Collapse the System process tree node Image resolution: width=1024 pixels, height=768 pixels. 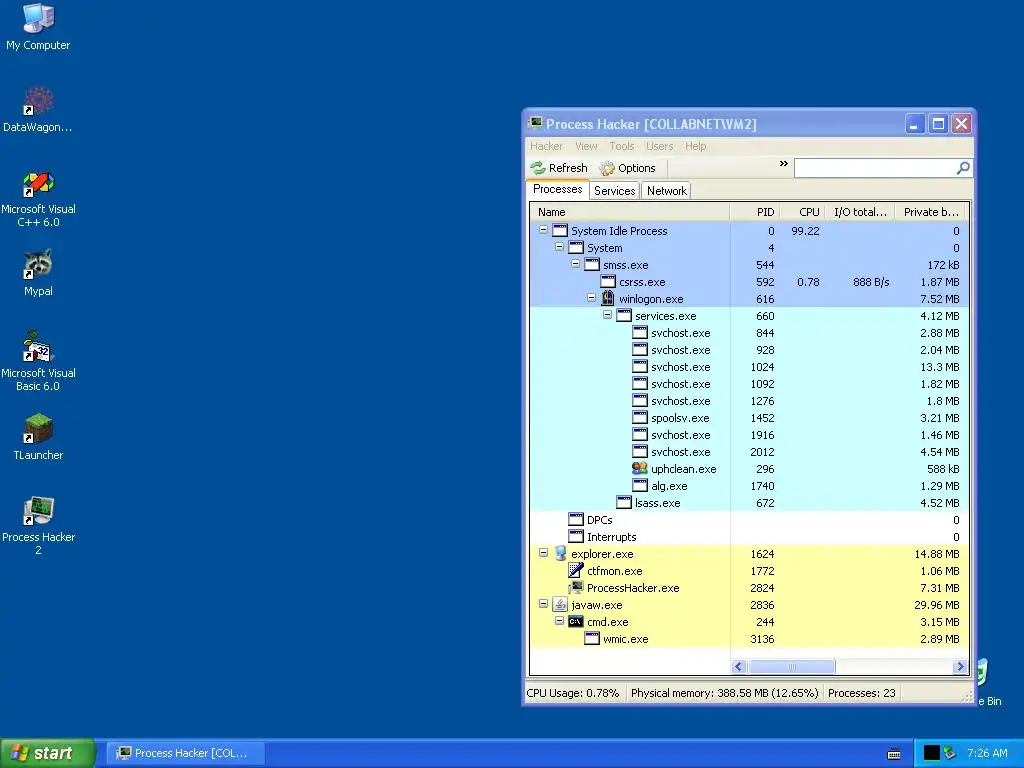[x=559, y=247]
